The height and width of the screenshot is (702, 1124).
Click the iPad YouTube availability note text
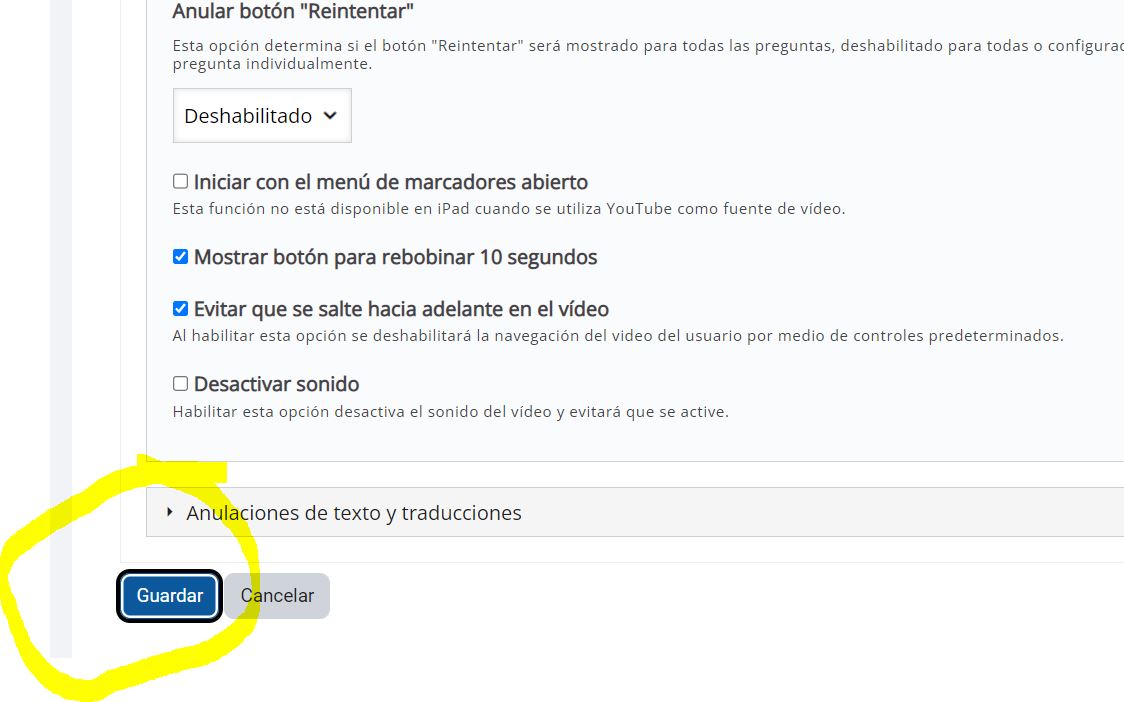pos(509,209)
